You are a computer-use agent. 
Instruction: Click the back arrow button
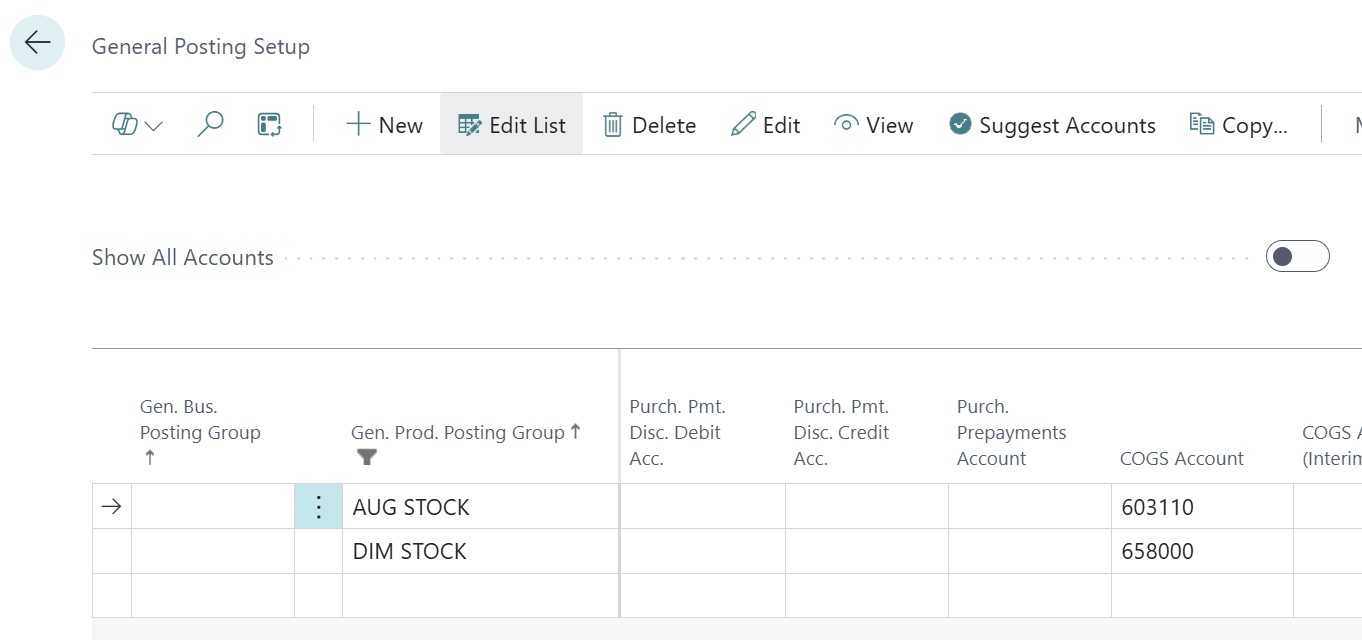point(38,42)
